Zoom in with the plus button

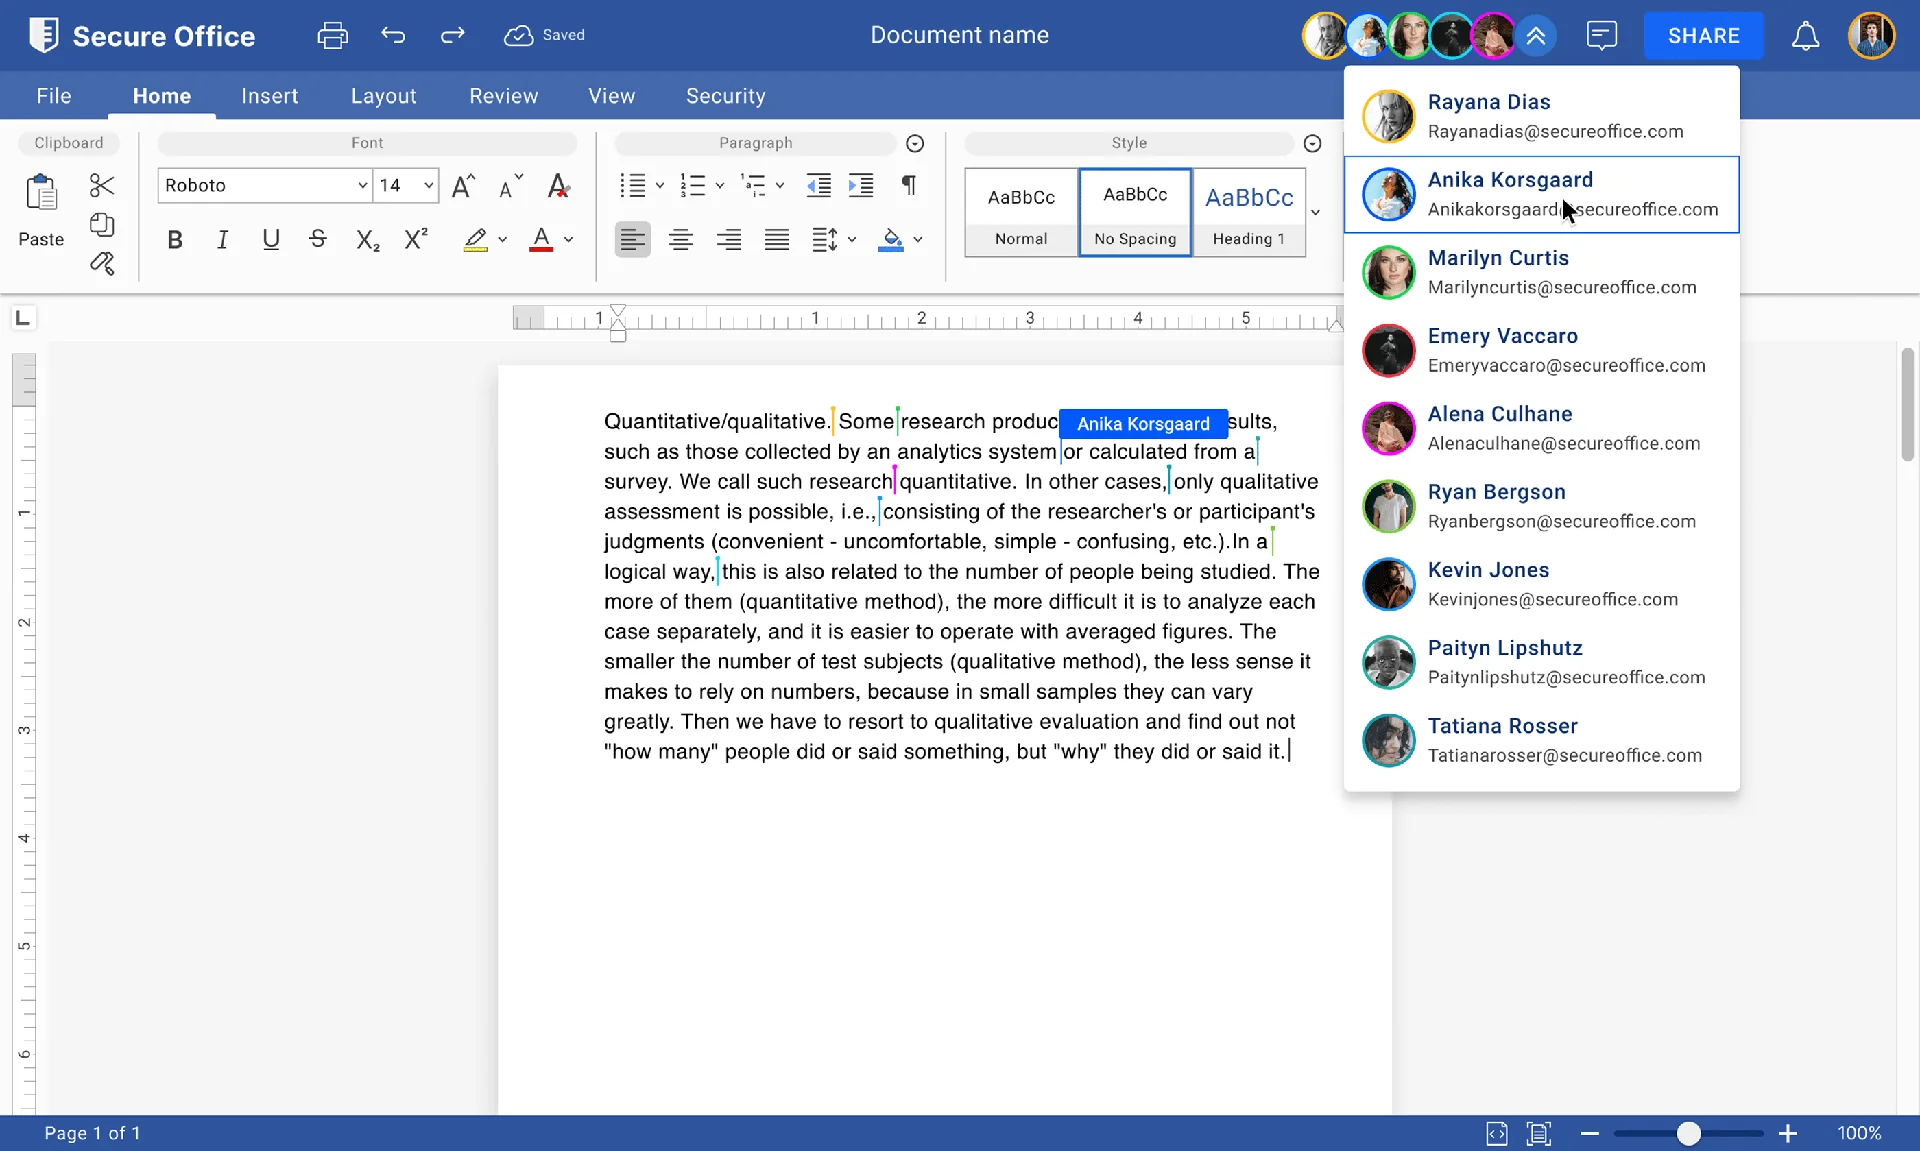click(x=1788, y=1133)
